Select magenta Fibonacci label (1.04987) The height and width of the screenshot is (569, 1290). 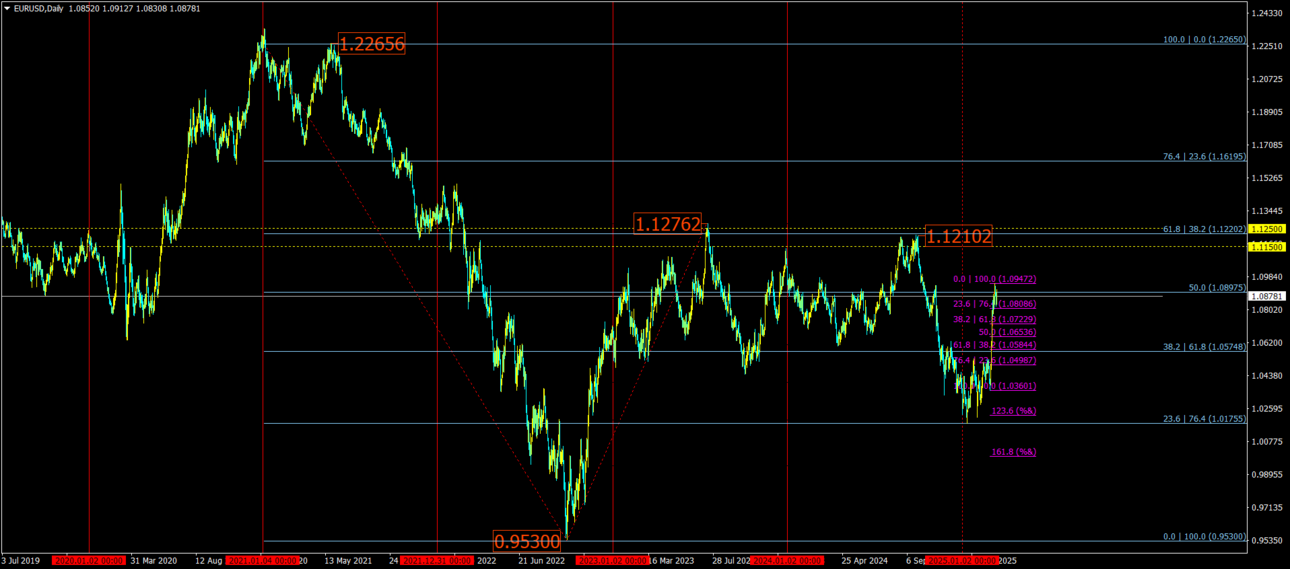[994, 361]
